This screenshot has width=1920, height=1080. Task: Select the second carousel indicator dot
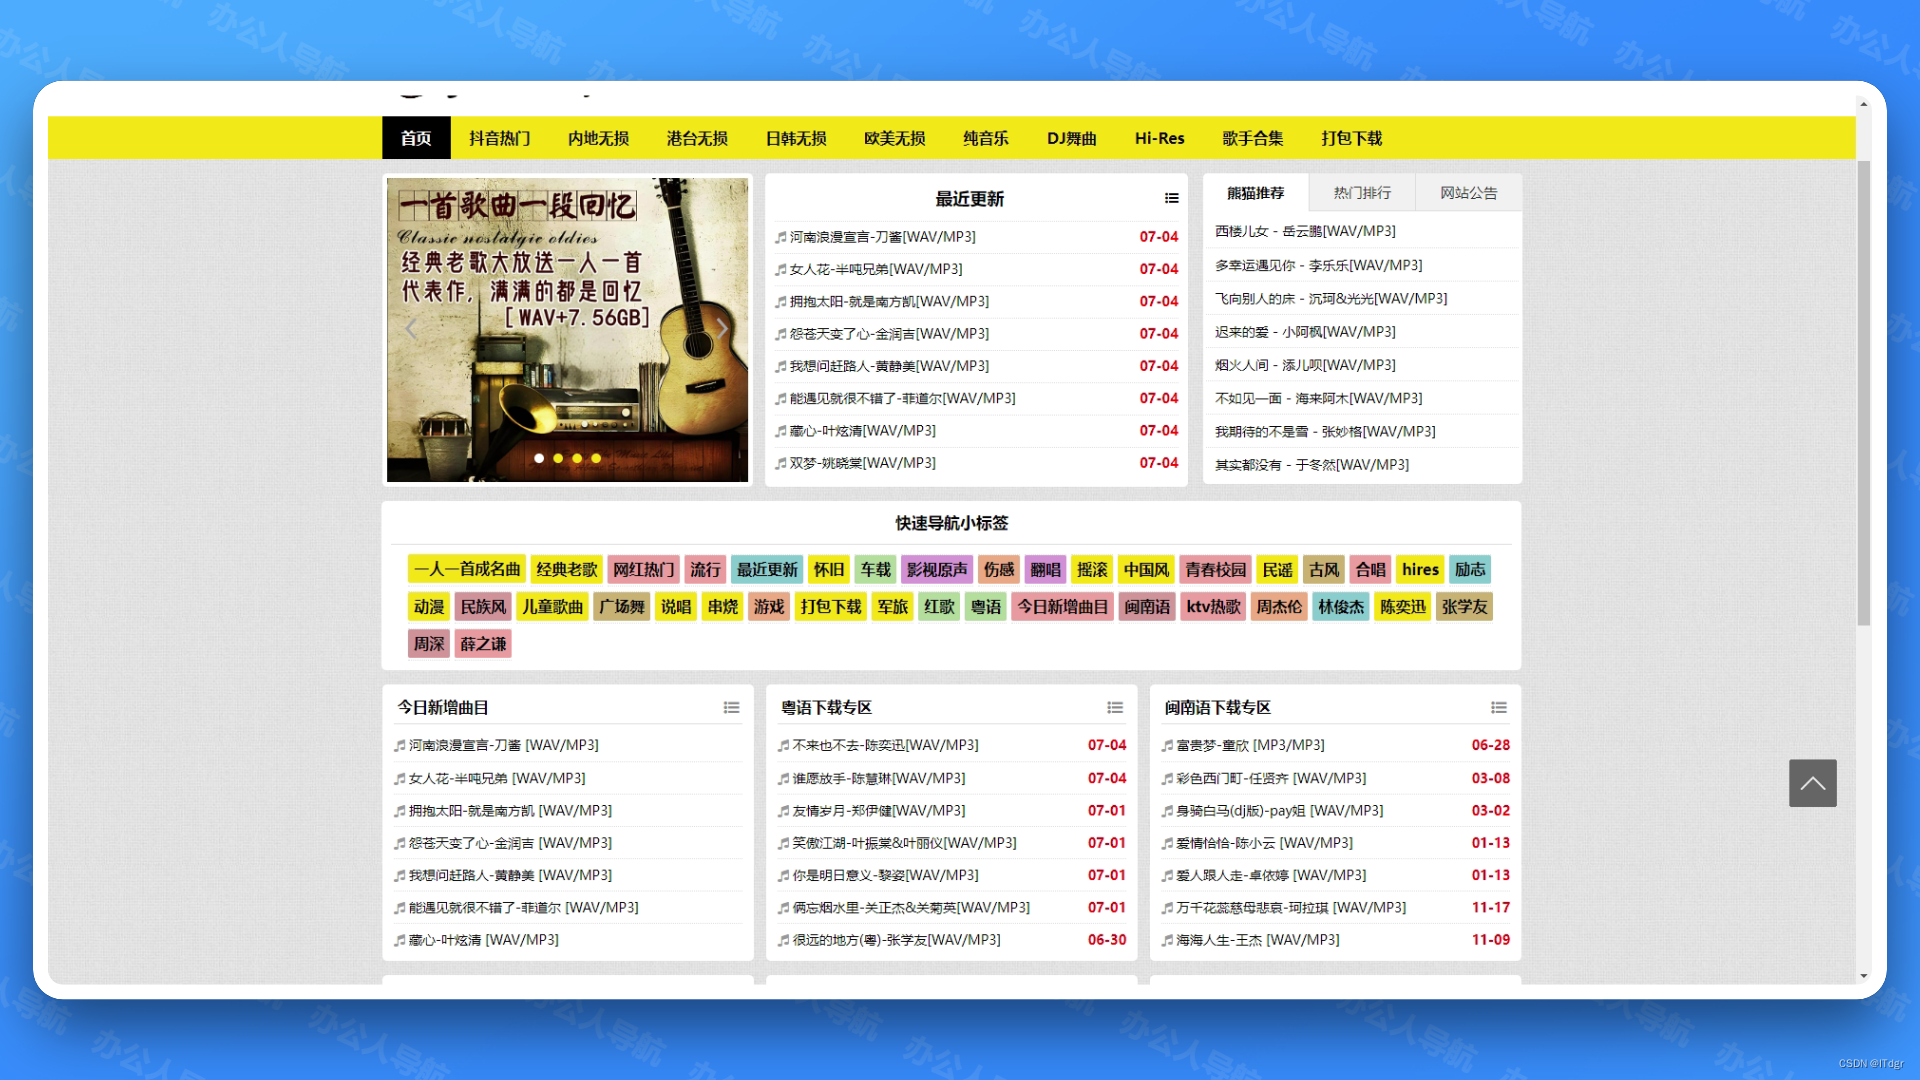pyautogui.click(x=558, y=459)
